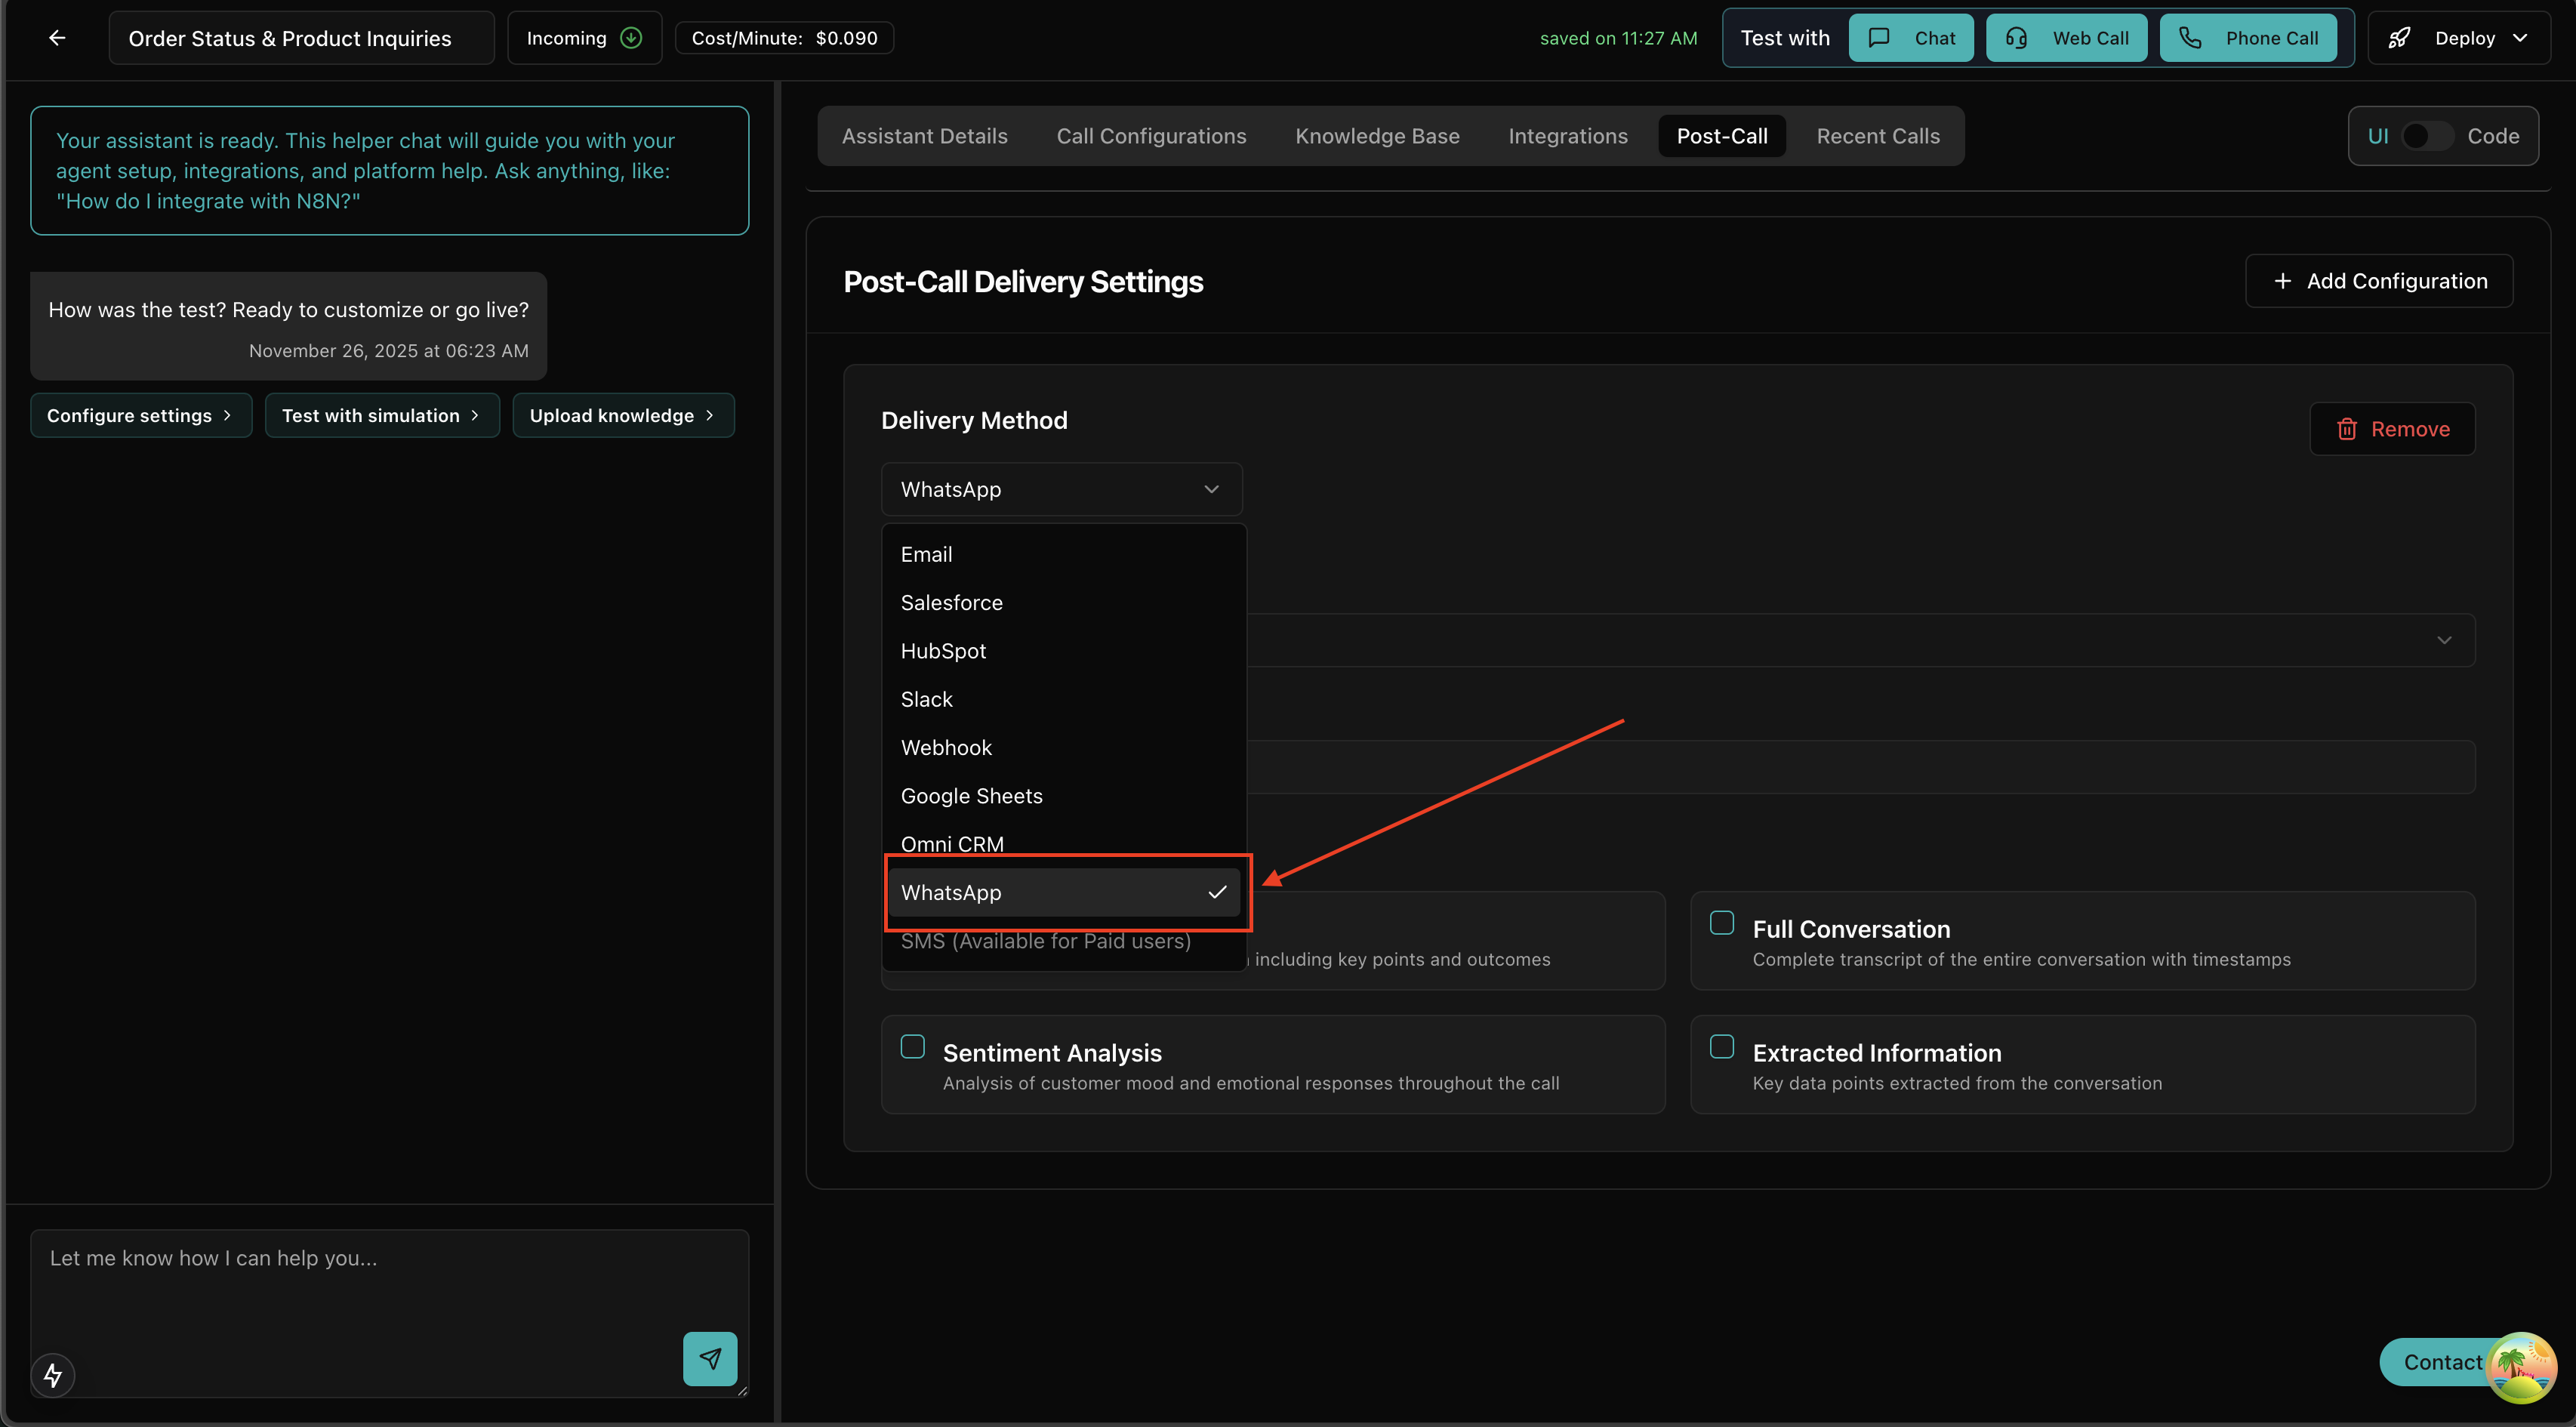Click the send message paper-plane icon
The height and width of the screenshot is (1427, 2576).
click(710, 1358)
